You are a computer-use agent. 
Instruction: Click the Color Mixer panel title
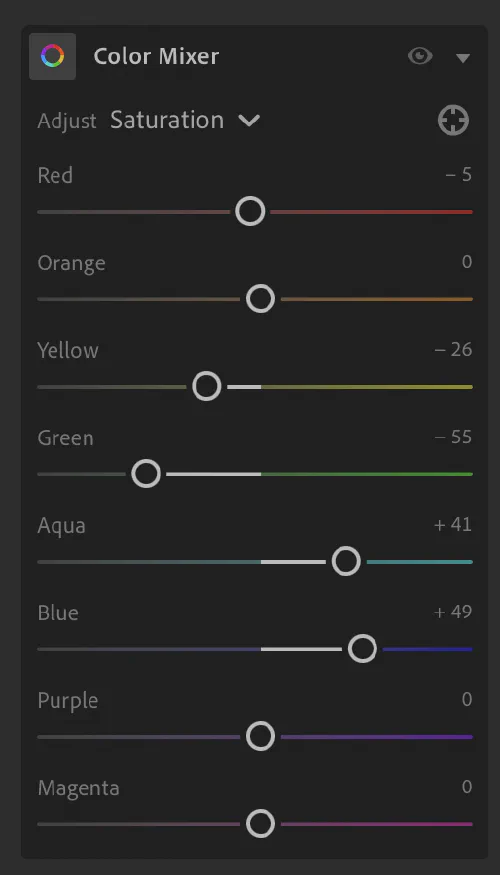click(x=156, y=56)
